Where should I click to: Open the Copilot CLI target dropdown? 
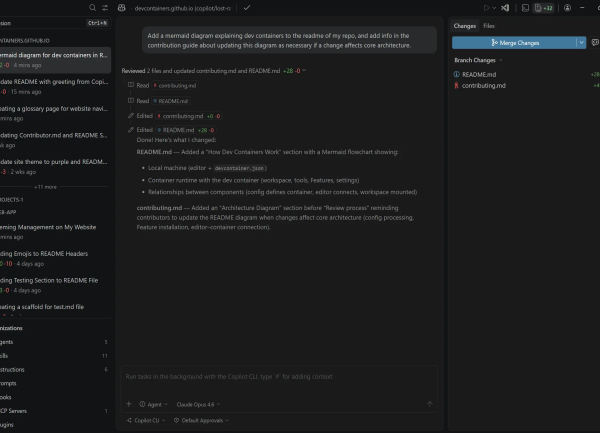click(146, 420)
